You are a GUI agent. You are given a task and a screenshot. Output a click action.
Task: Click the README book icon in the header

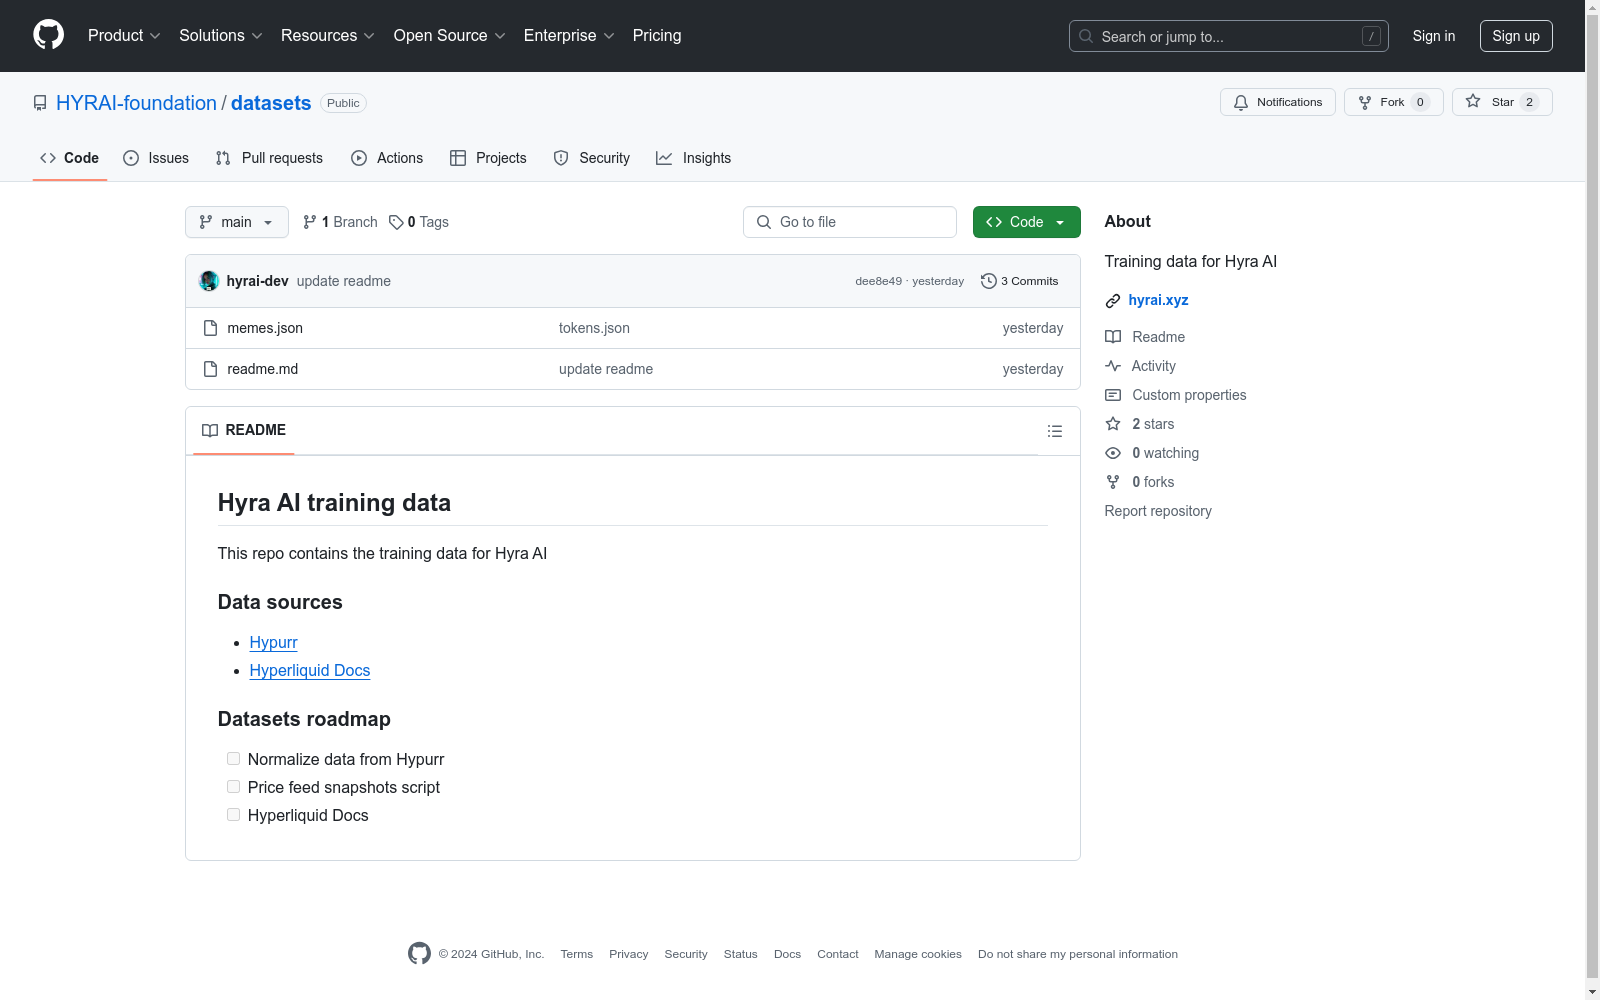pos(210,430)
